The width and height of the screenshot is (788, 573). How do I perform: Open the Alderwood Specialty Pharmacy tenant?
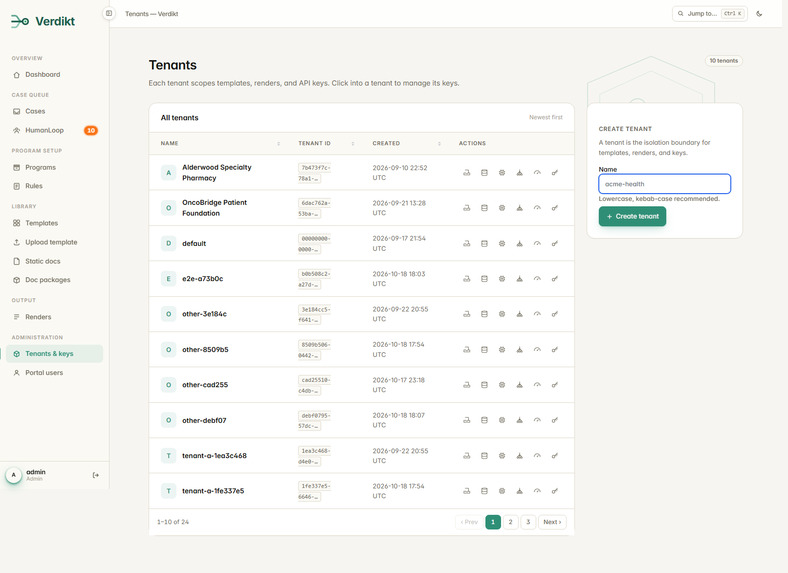[217, 173]
